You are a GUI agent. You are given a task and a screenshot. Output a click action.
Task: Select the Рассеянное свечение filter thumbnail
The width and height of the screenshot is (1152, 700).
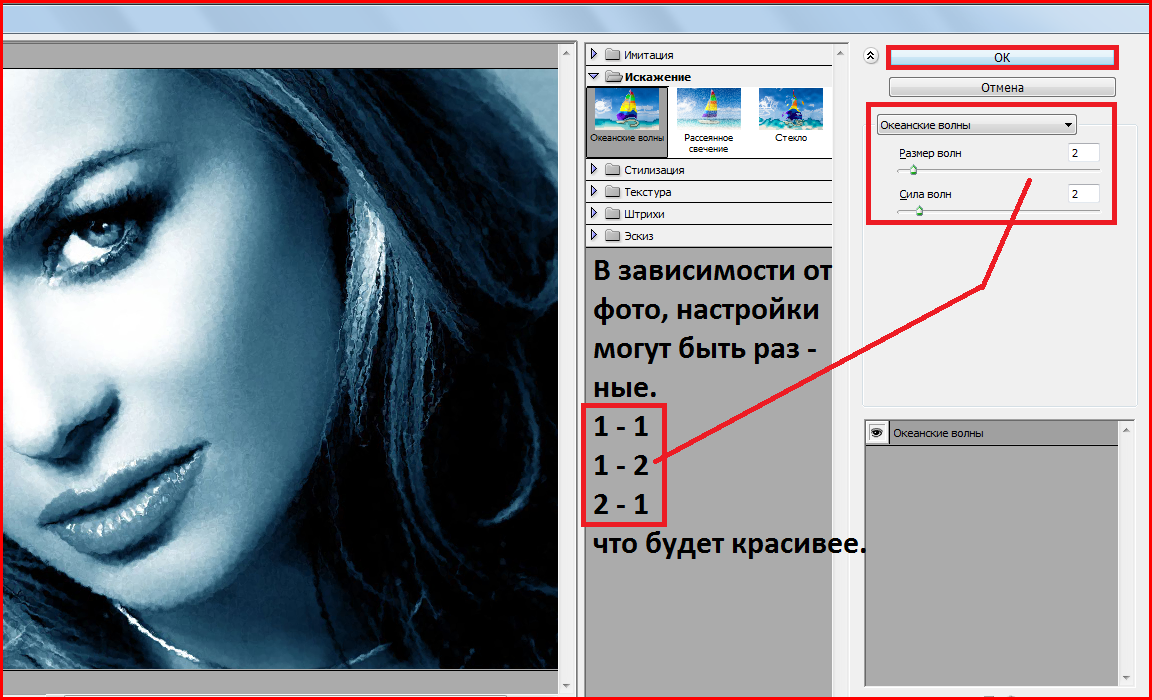708,121
